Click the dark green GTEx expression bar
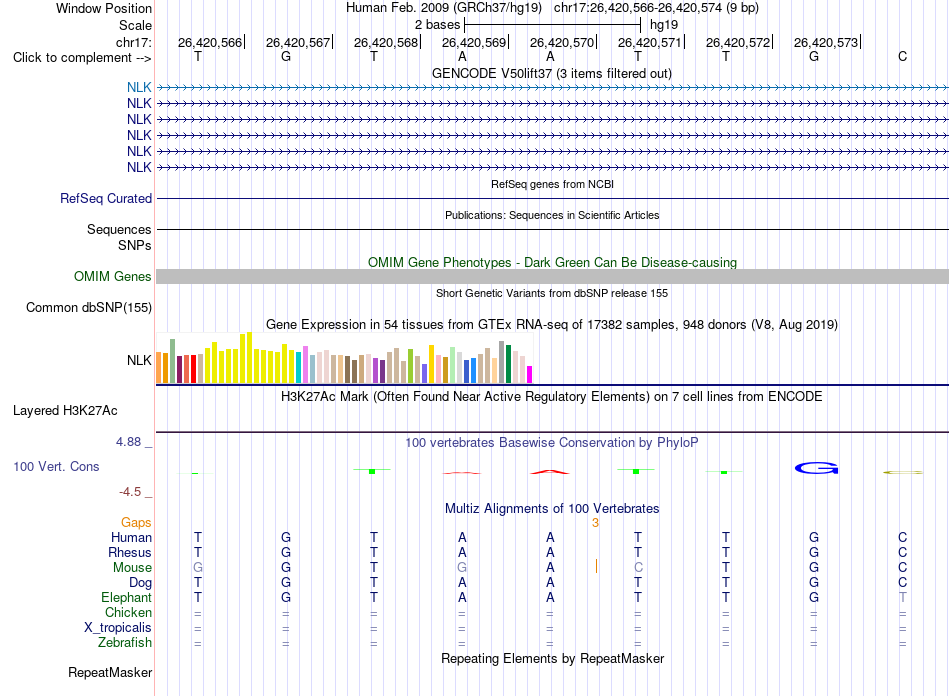The width and height of the screenshot is (950, 696). 508,364
